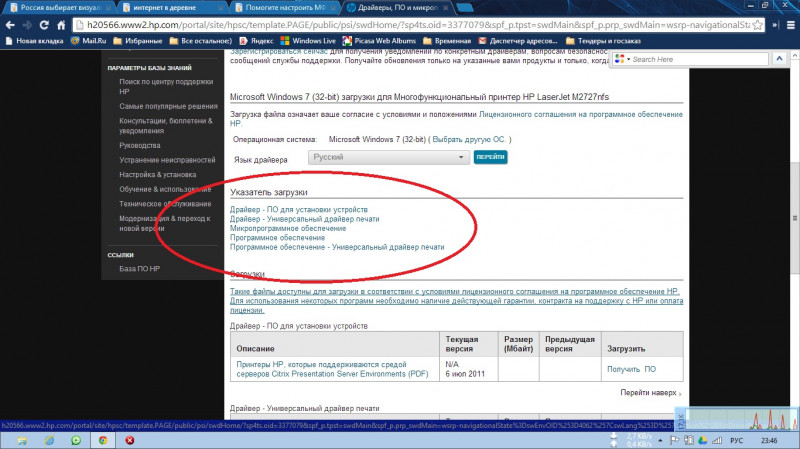Switch to the Россия выбирает визуал tab
Image resolution: width=800 pixels, height=449 pixels.
point(59,8)
